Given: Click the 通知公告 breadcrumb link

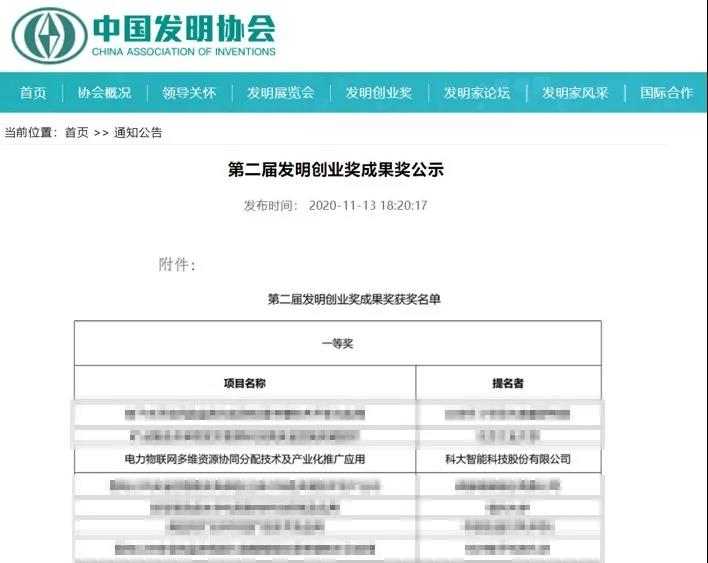Looking at the screenshot, I should [138, 132].
